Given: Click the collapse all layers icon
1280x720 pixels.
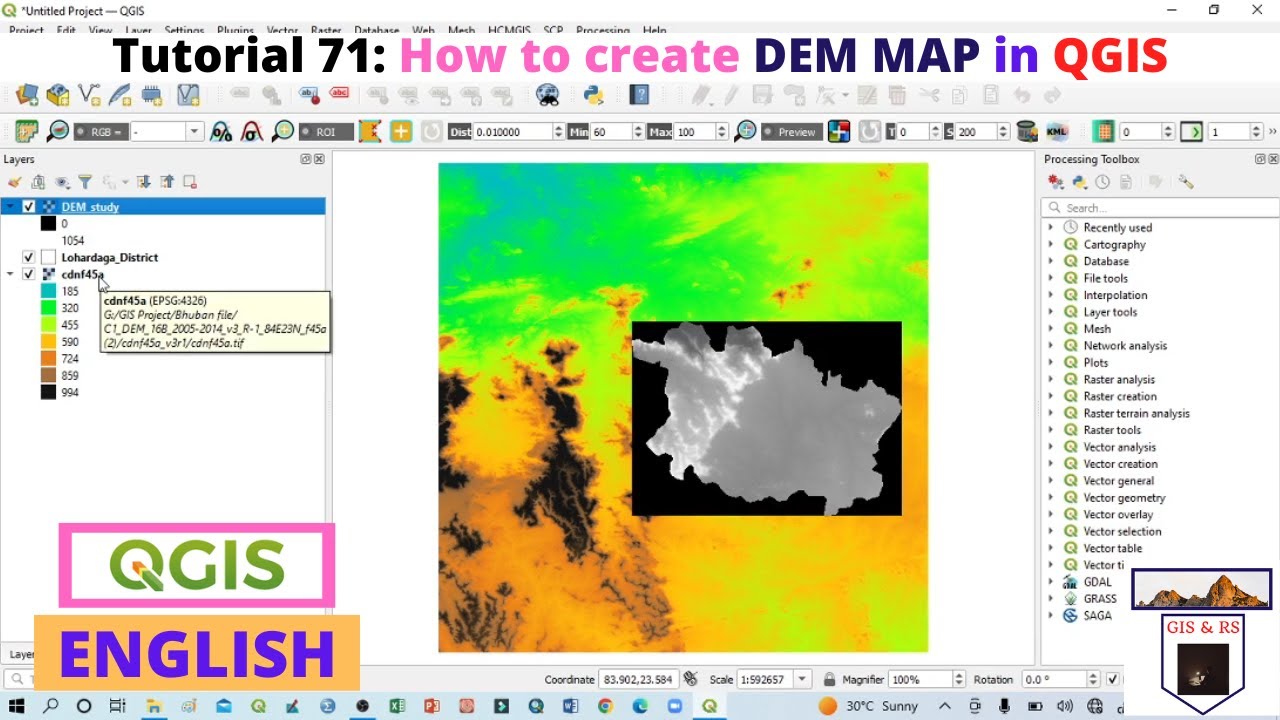Looking at the screenshot, I should (167, 182).
